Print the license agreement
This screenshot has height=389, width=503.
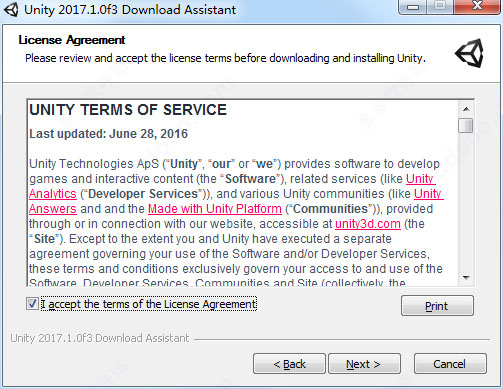437,306
